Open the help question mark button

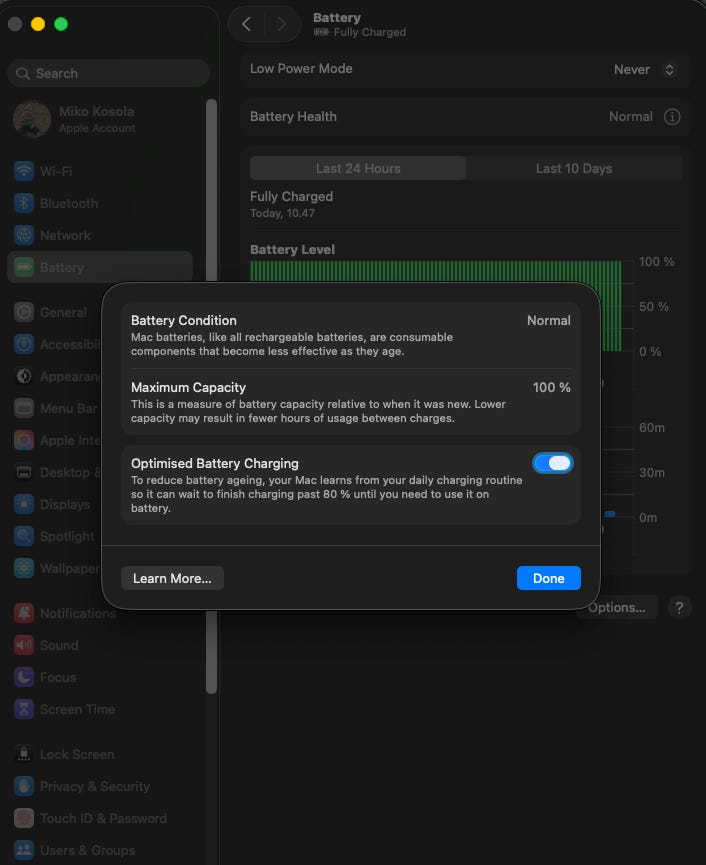(680, 607)
